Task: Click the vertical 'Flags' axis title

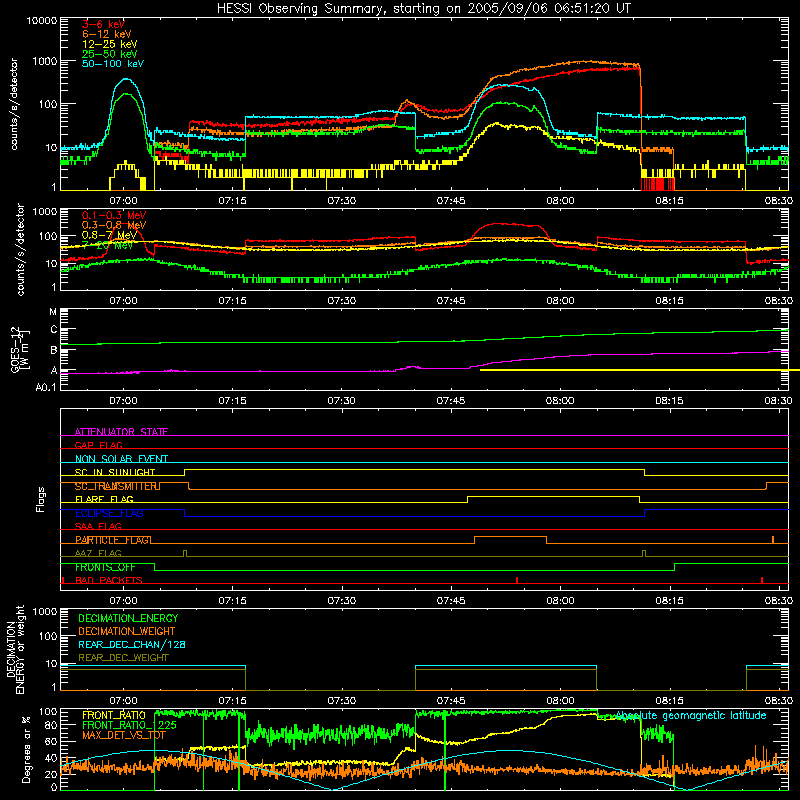Action: (x=41, y=499)
